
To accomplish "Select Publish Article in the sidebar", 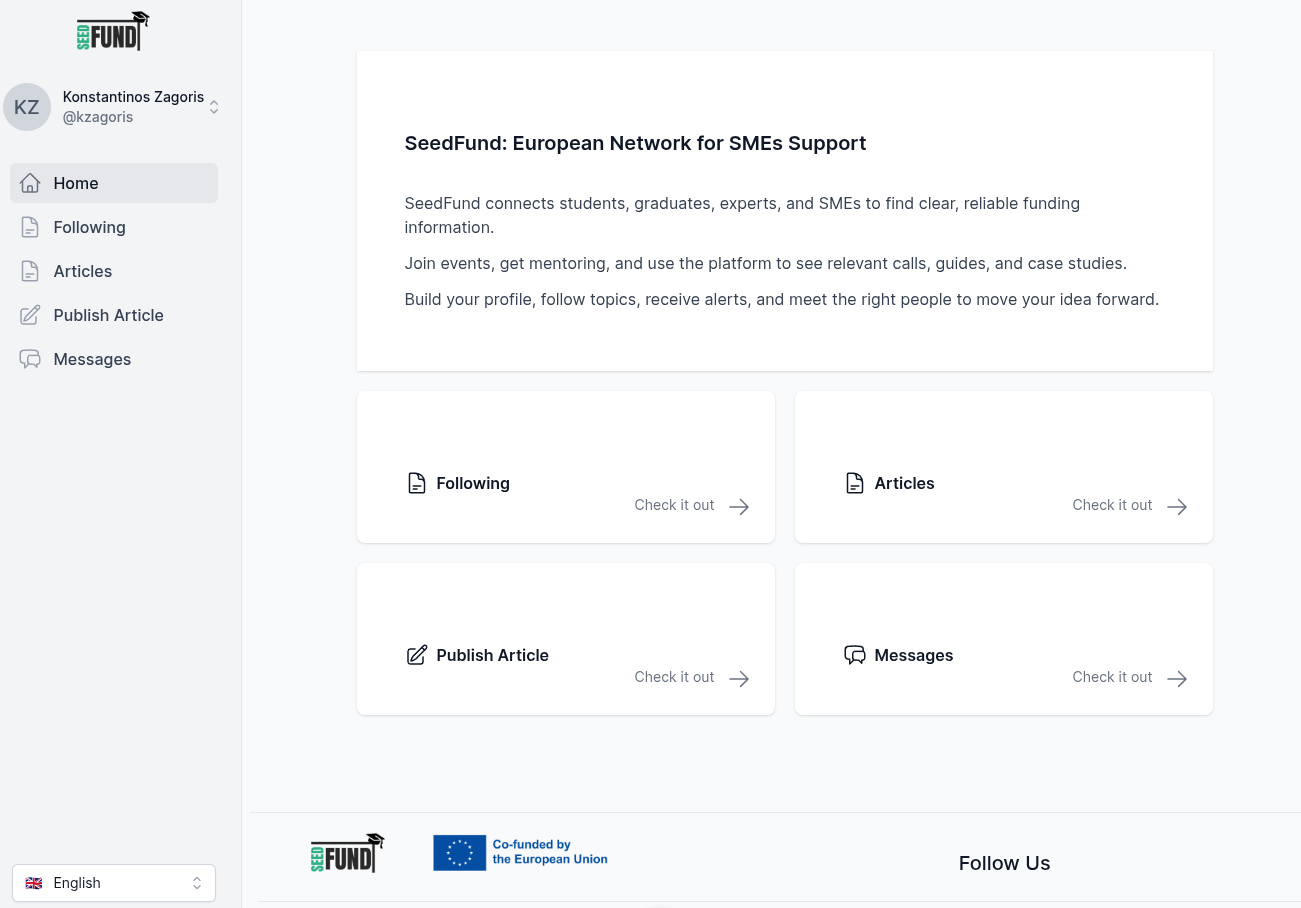I will click(x=114, y=315).
